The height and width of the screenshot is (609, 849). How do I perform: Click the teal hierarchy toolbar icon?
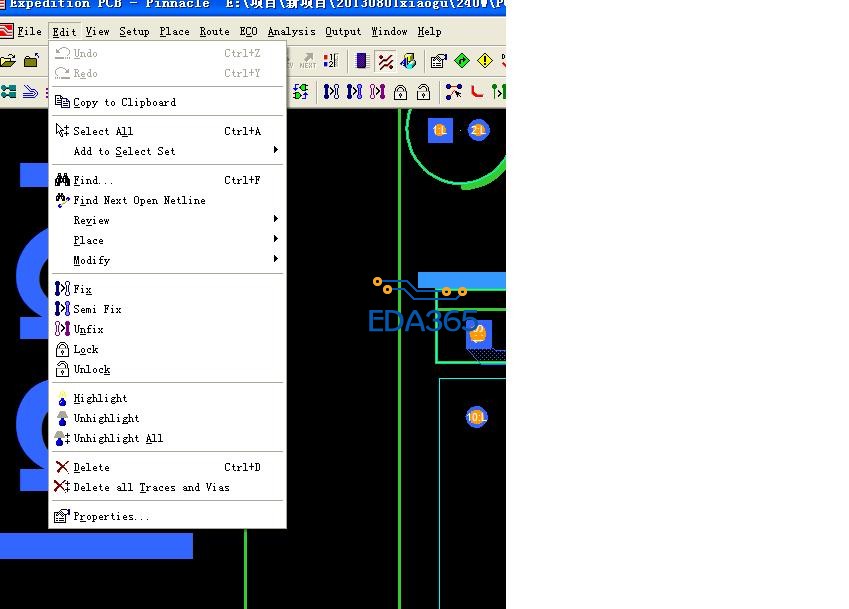[x=8, y=92]
